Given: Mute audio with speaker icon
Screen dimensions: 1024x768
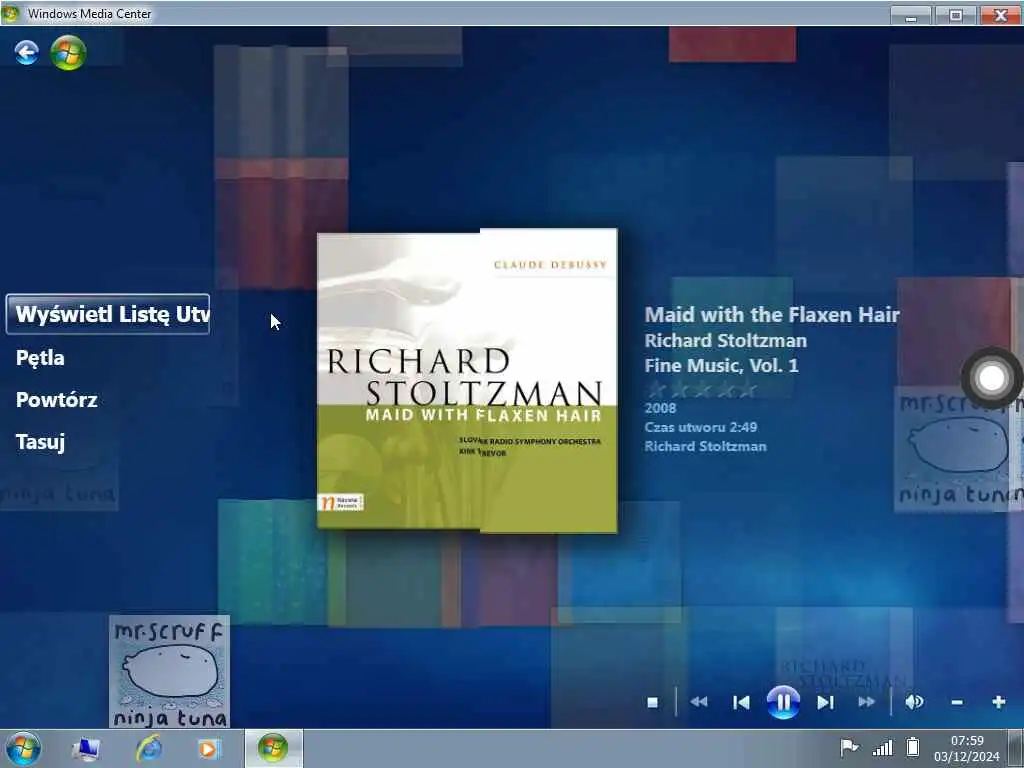Looking at the screenshot, I should click(914, 702).
